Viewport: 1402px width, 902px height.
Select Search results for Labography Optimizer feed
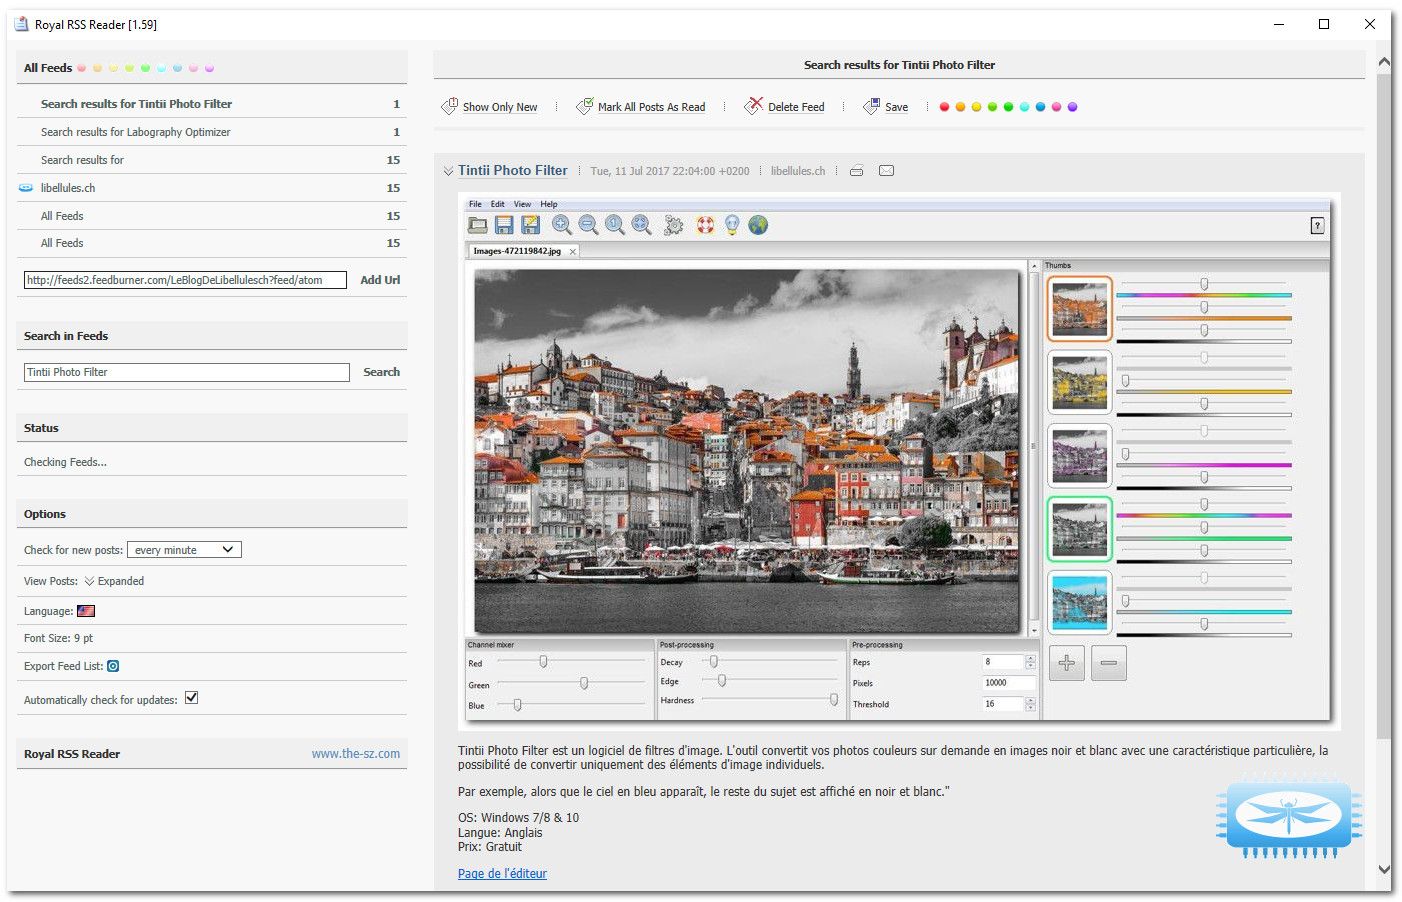pos(211,132)
